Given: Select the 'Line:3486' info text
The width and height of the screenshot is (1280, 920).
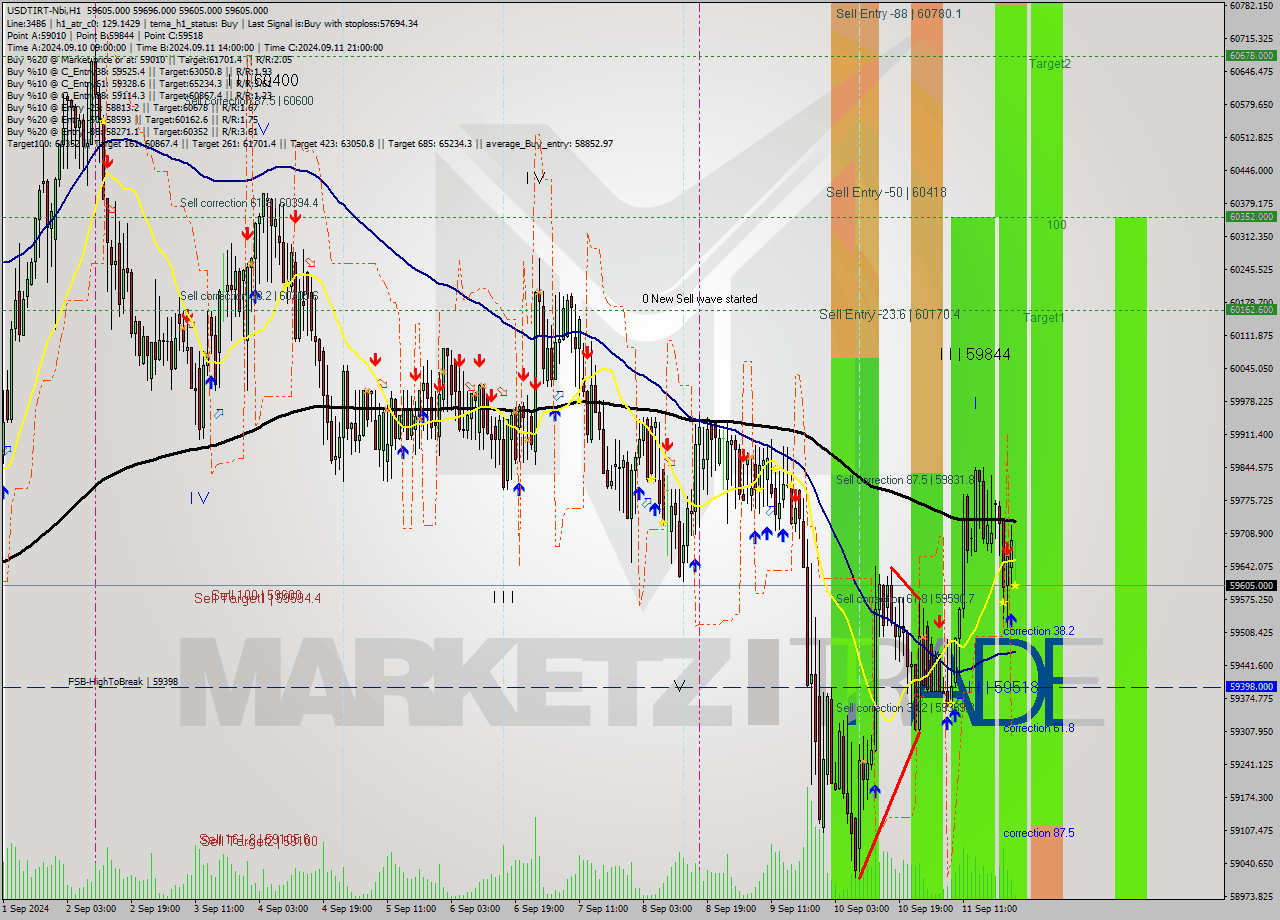Looking at the screenshot, I should click(x=25, y=23).
